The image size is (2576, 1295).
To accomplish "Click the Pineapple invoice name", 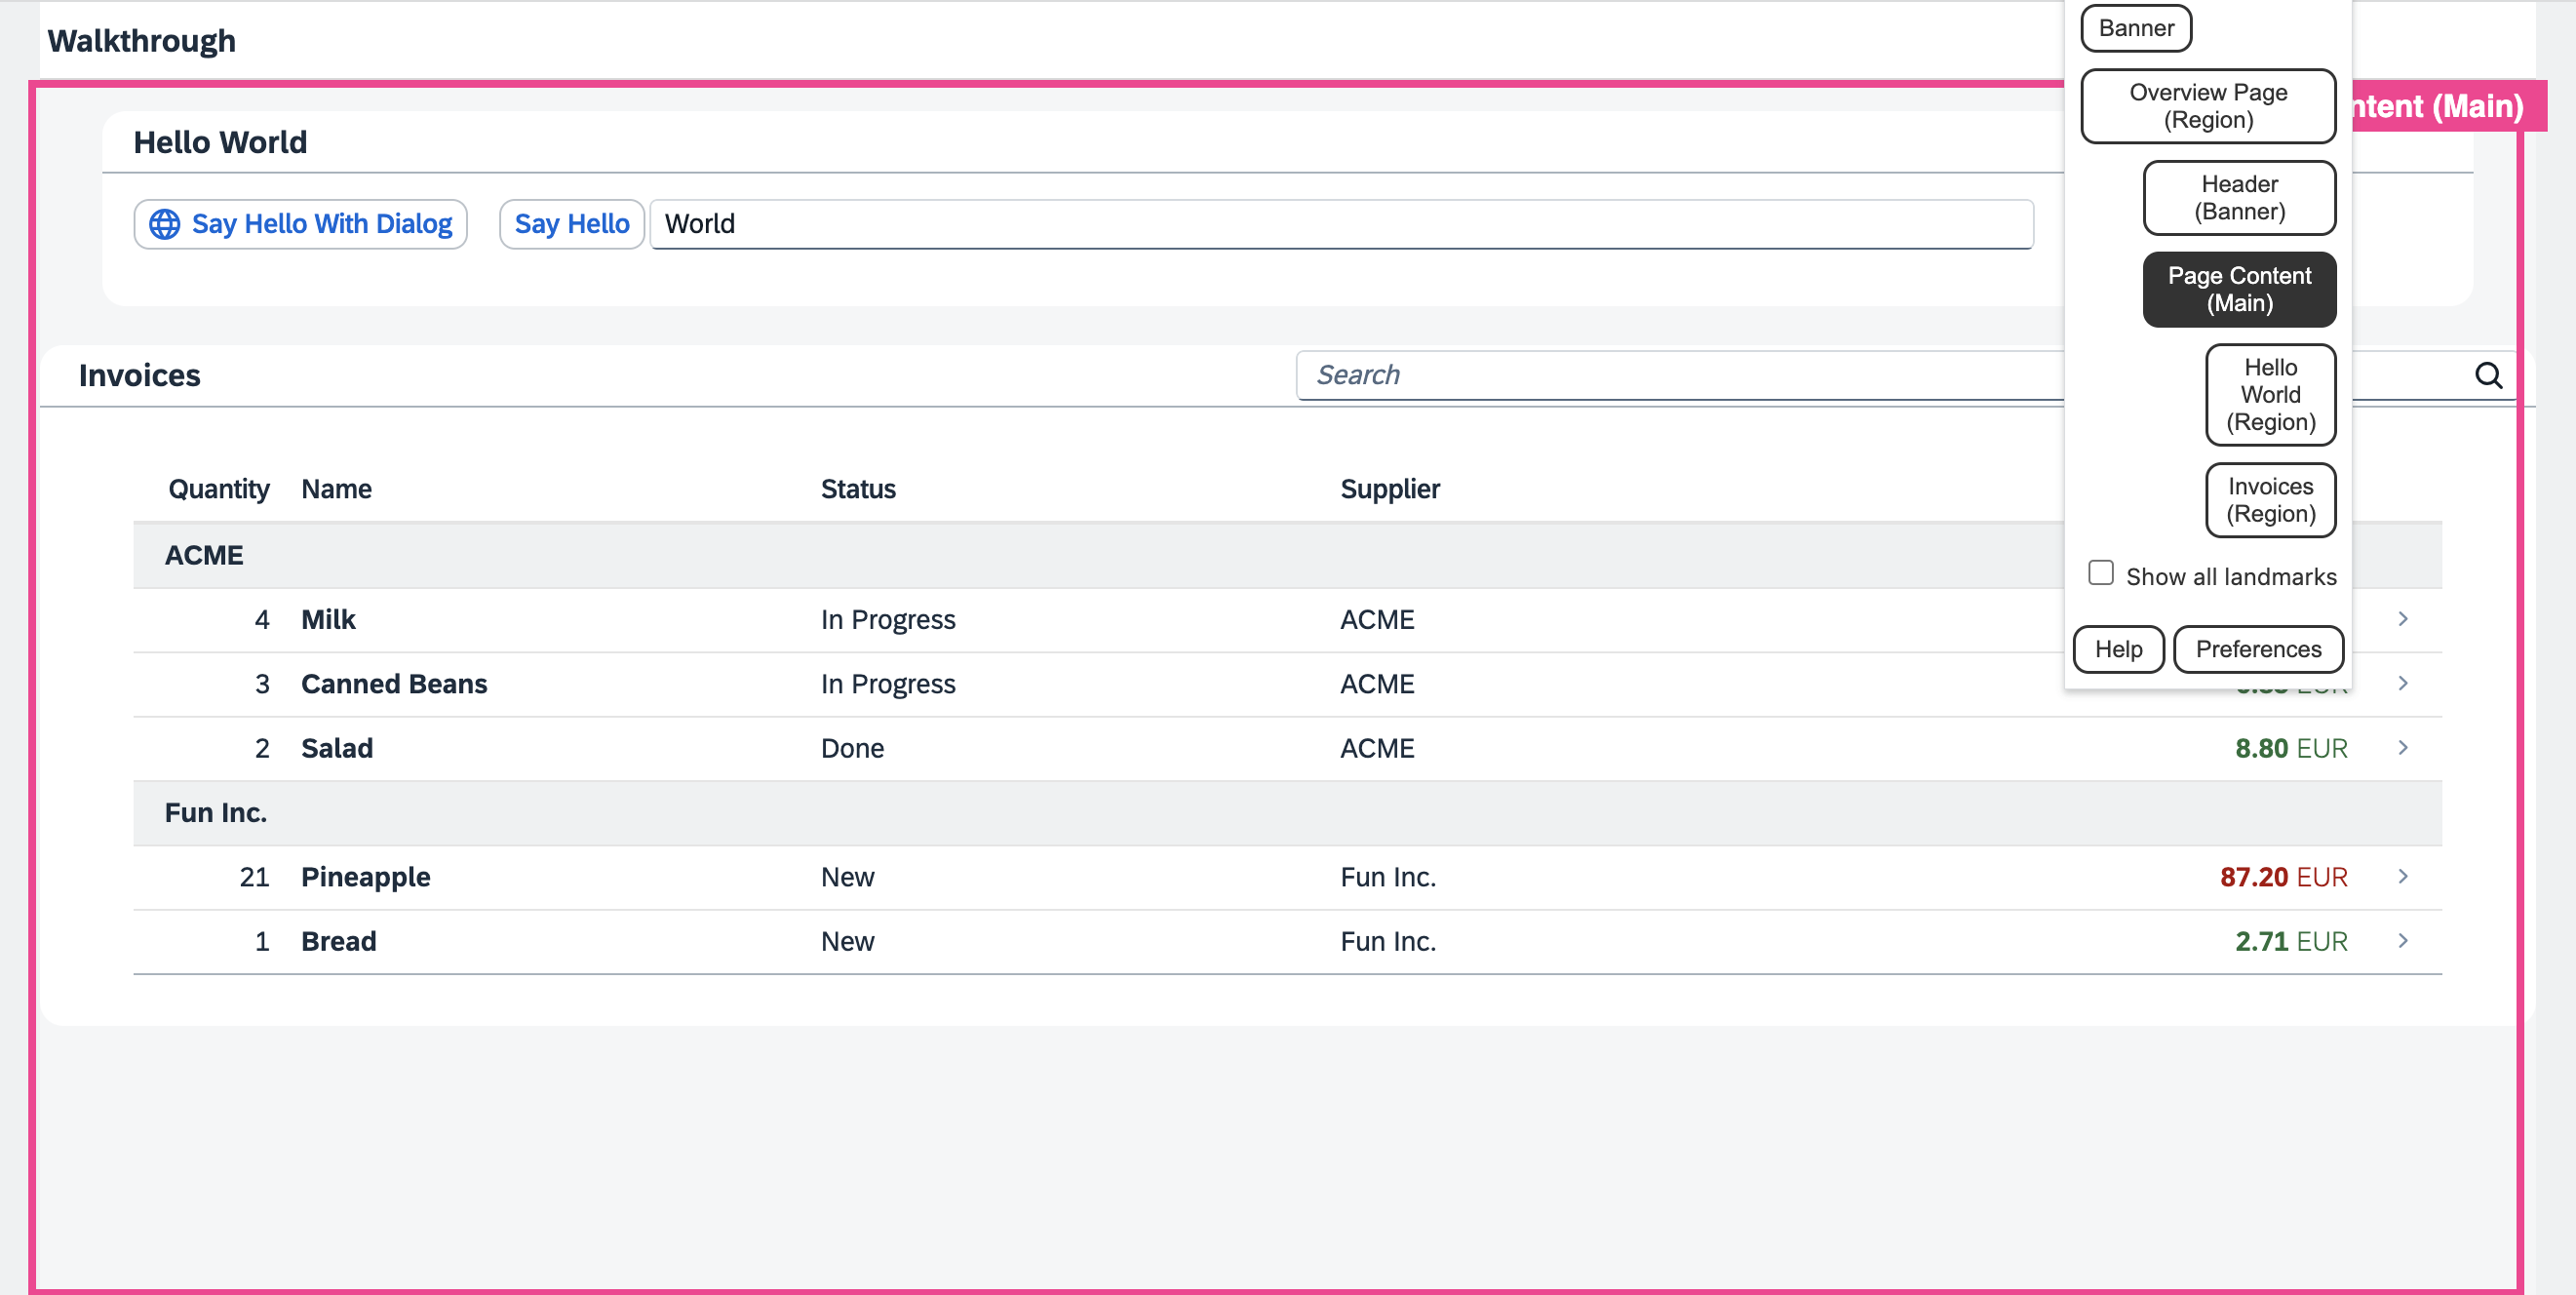I will [365, 877].
